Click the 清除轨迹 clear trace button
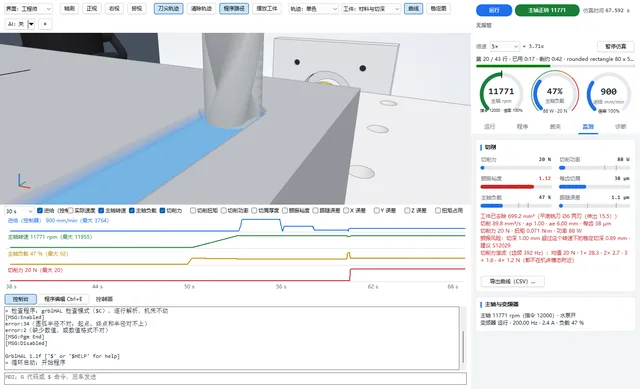 [201, 9]
